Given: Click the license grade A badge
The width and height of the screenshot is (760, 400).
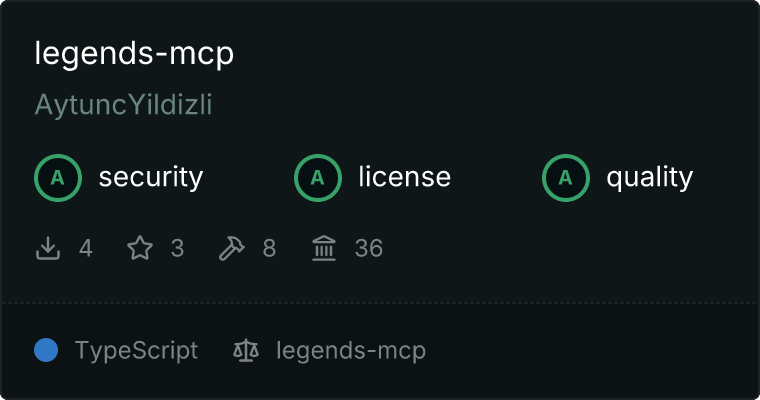Looking at the screenshot, I should (318, 178).
